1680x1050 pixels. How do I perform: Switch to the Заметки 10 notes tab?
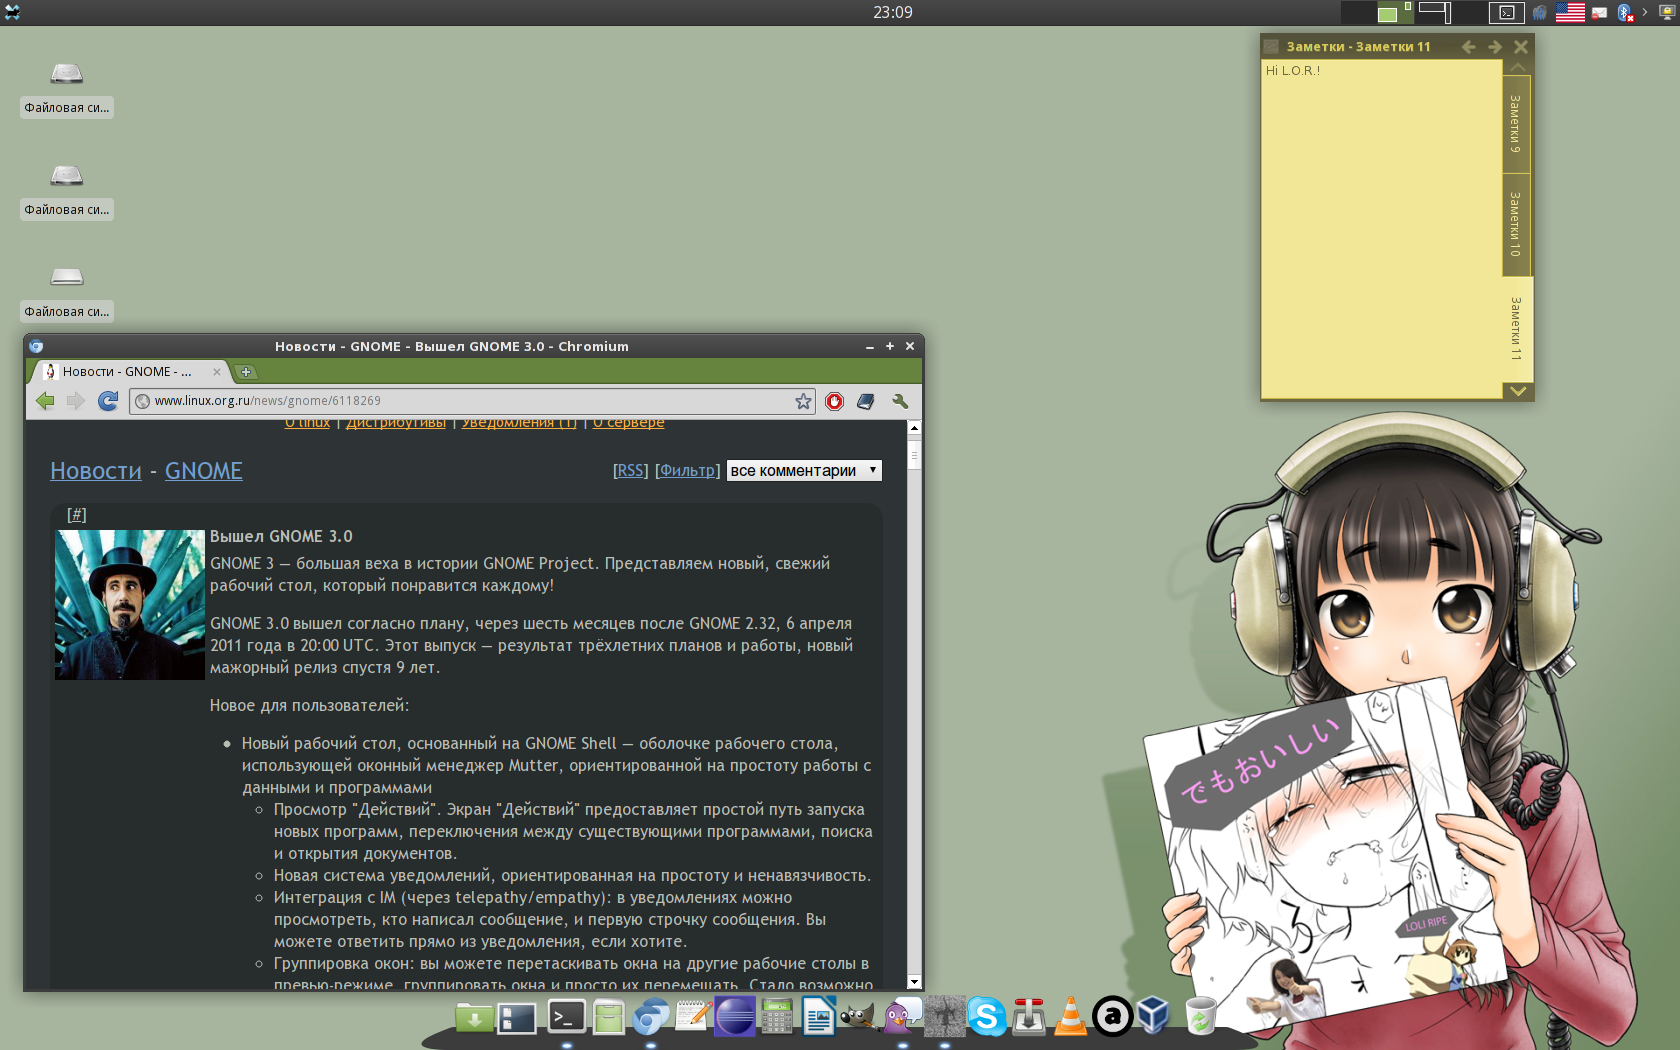point(1516,224)
